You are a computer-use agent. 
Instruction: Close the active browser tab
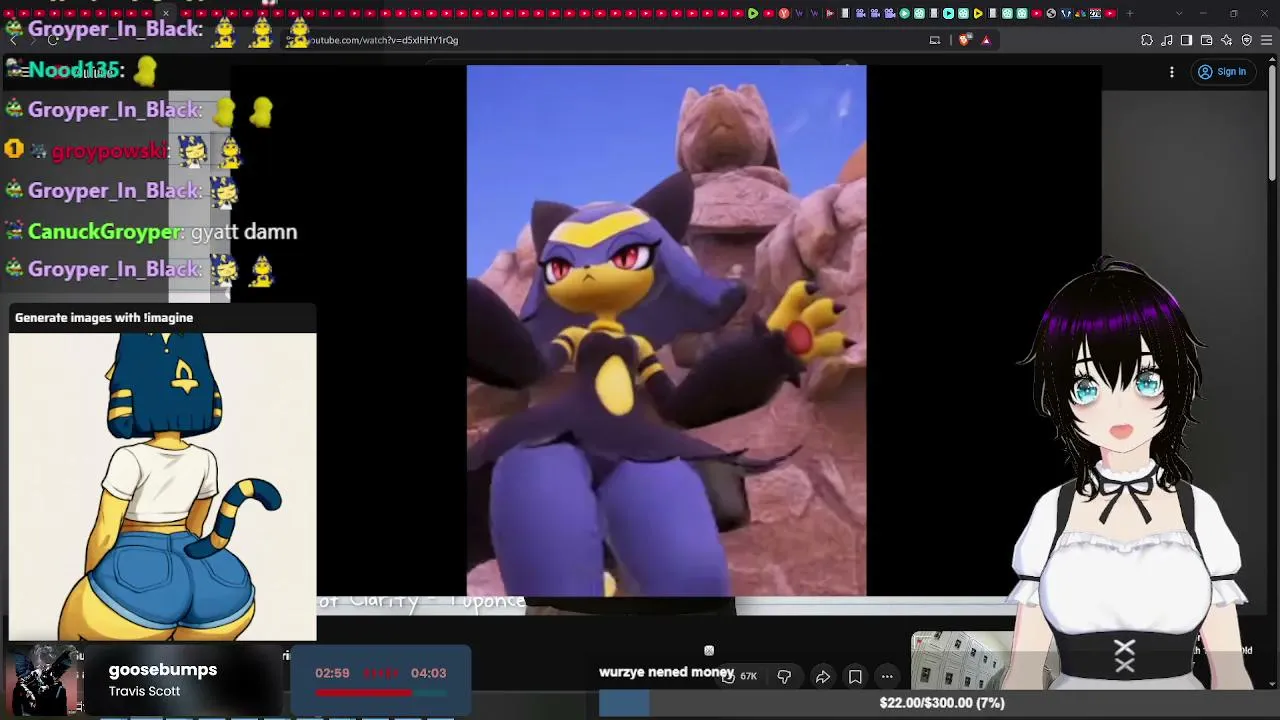pos(166,13)
